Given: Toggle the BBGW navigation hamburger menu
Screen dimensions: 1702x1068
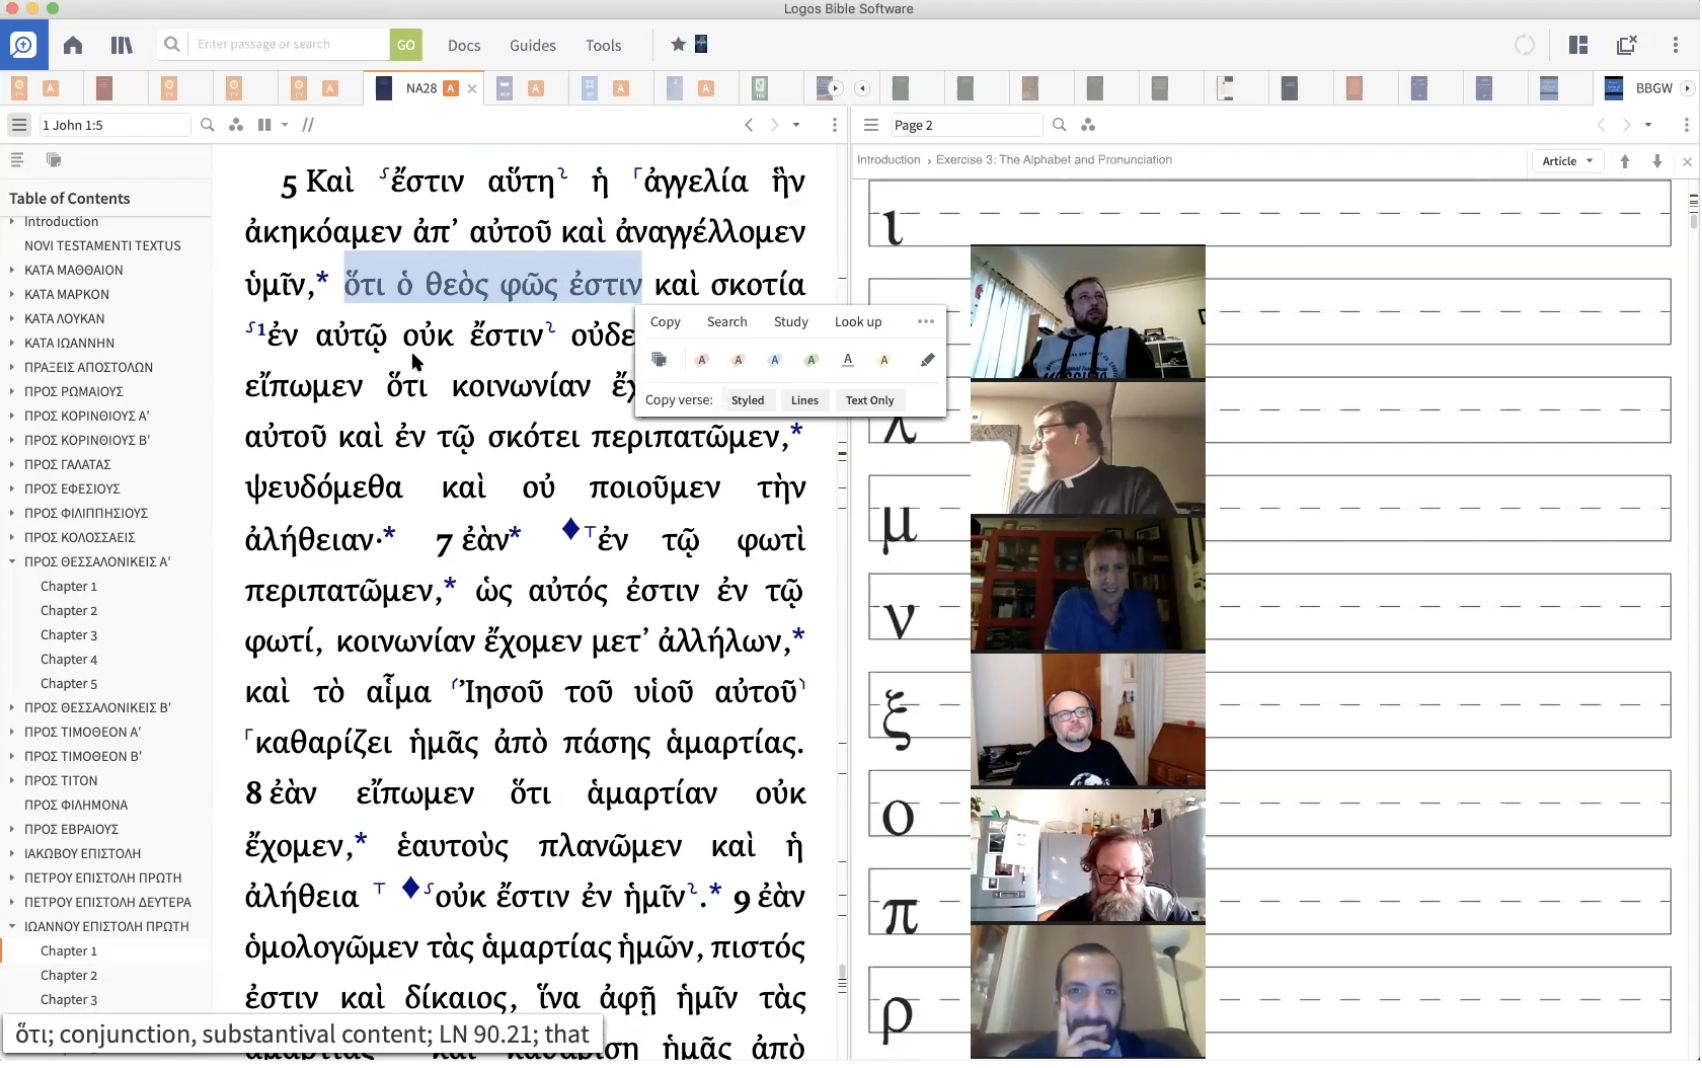Looking at the screenshot, I should [x=871, y=125].
